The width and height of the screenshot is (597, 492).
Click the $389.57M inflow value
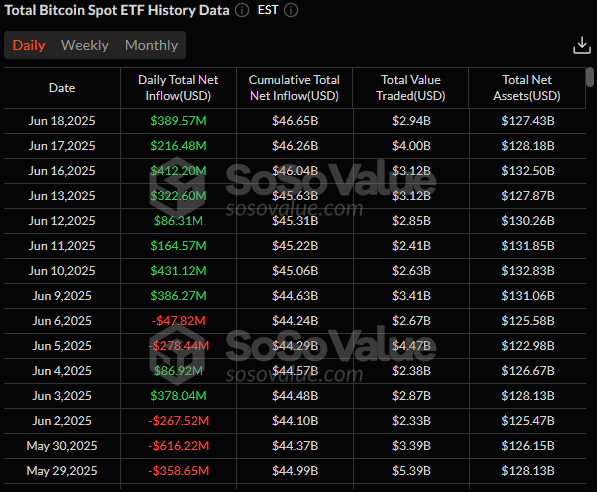(x=178, y=121)
